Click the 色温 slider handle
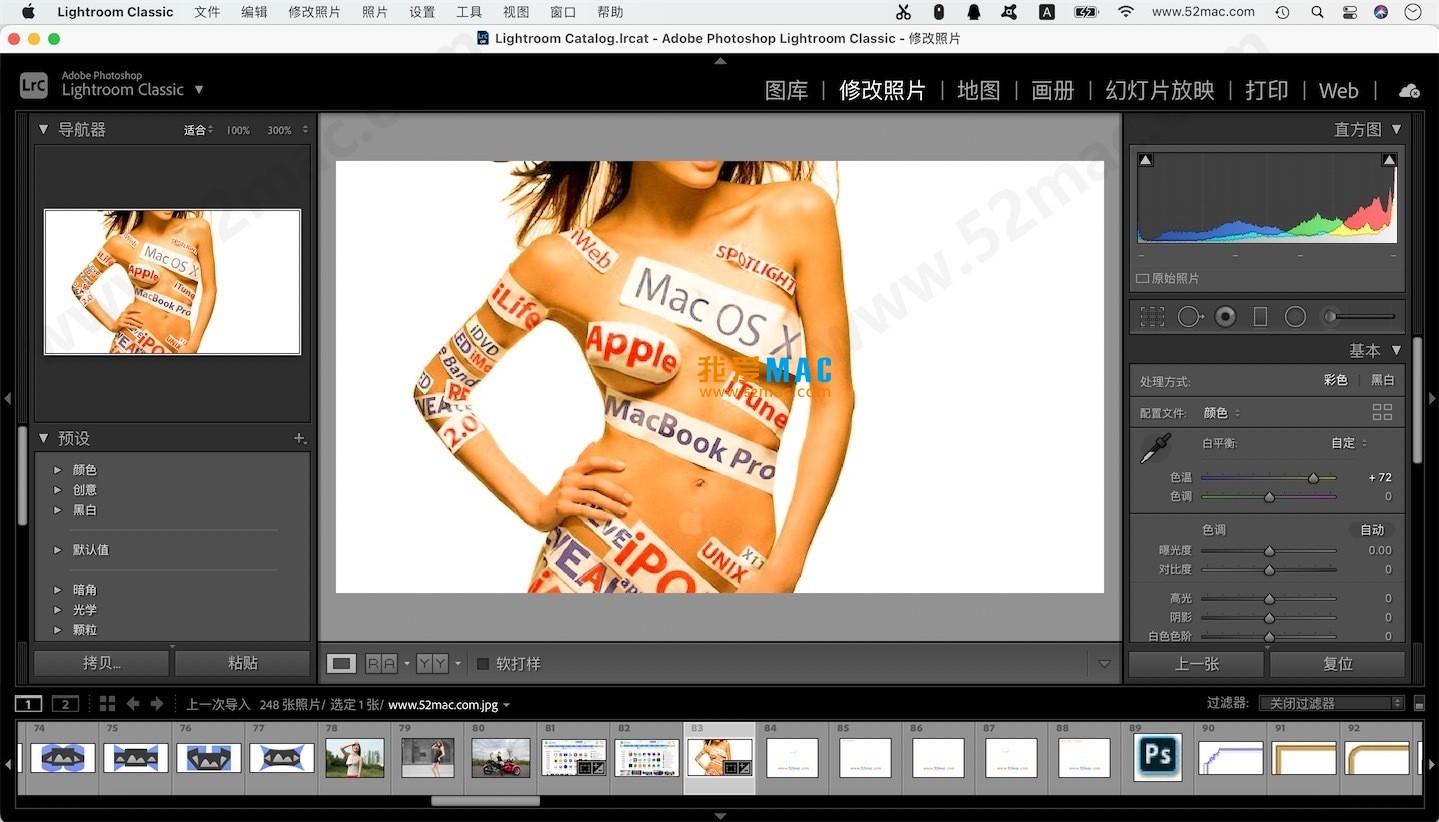This screenshot has height=822, width=1439. point(1313,478)
